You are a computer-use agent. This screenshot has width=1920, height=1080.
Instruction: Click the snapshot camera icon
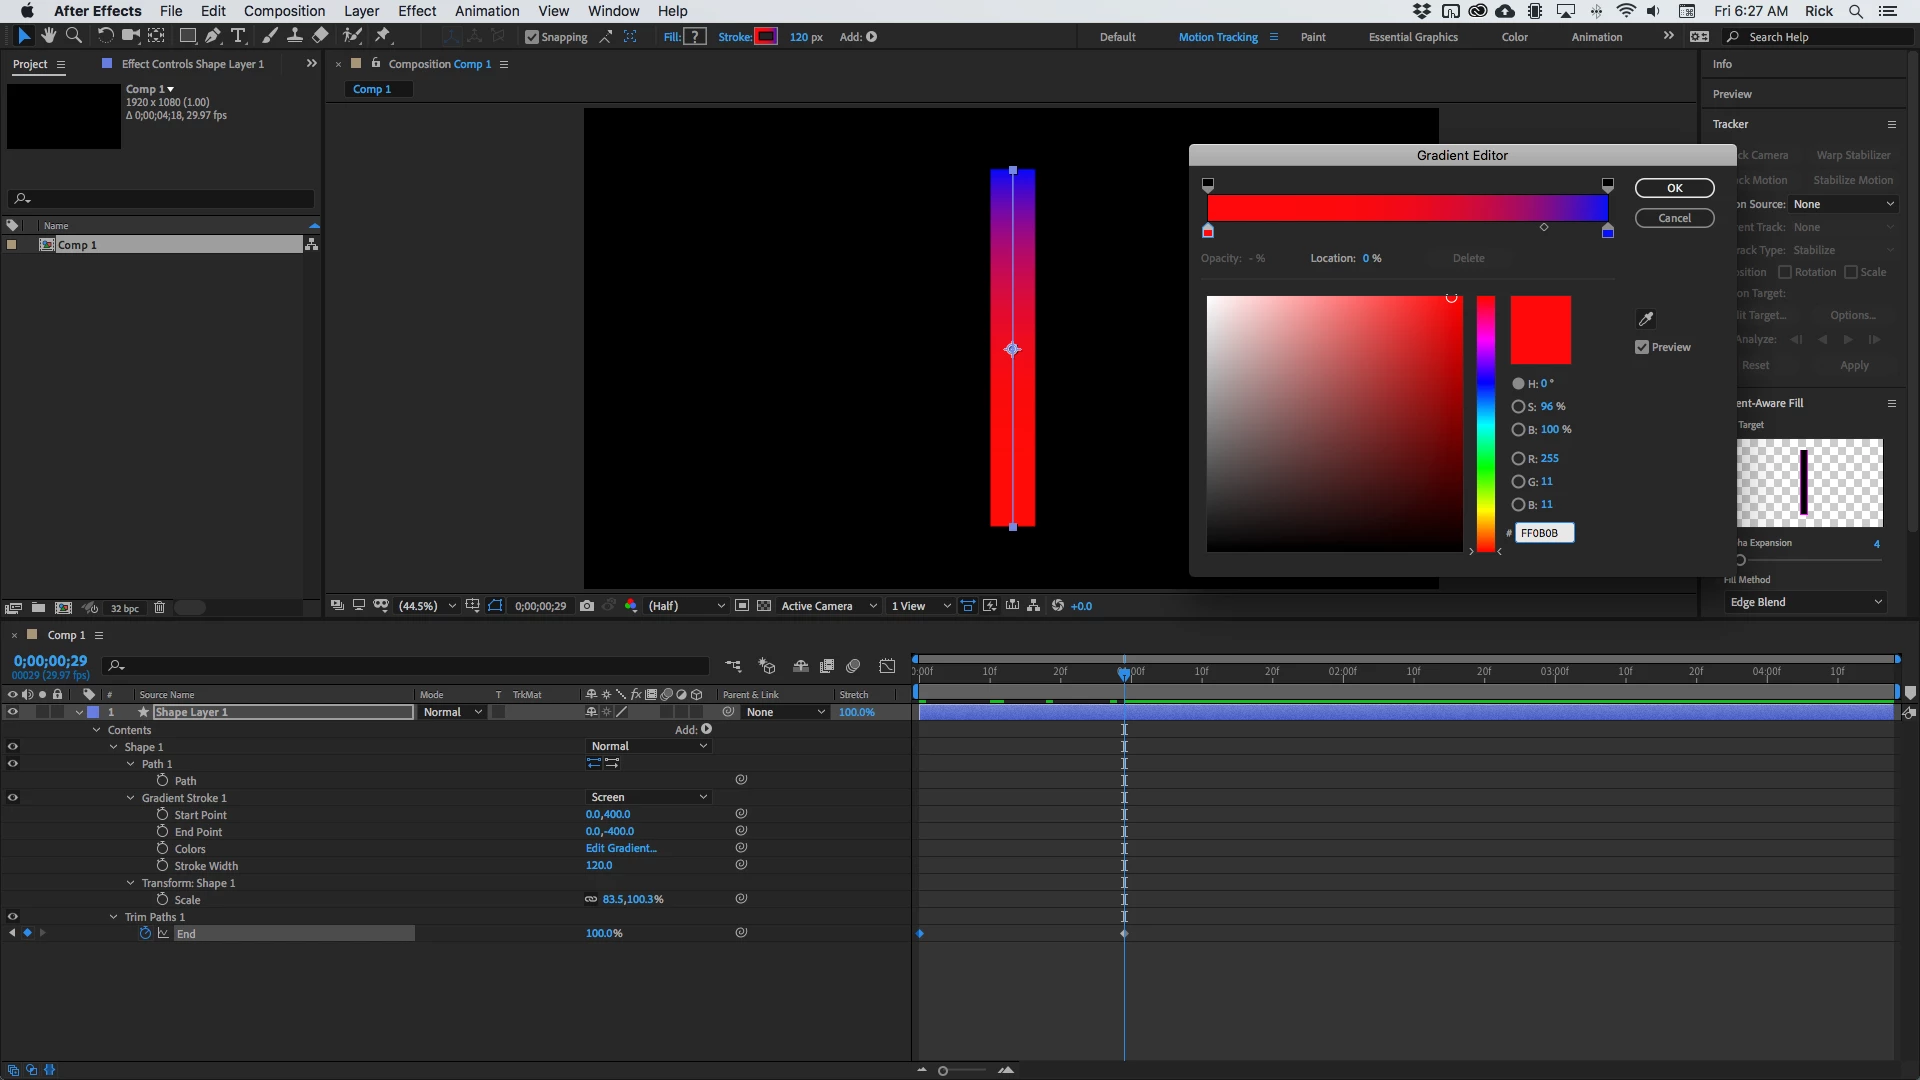(x=587, y=606)
